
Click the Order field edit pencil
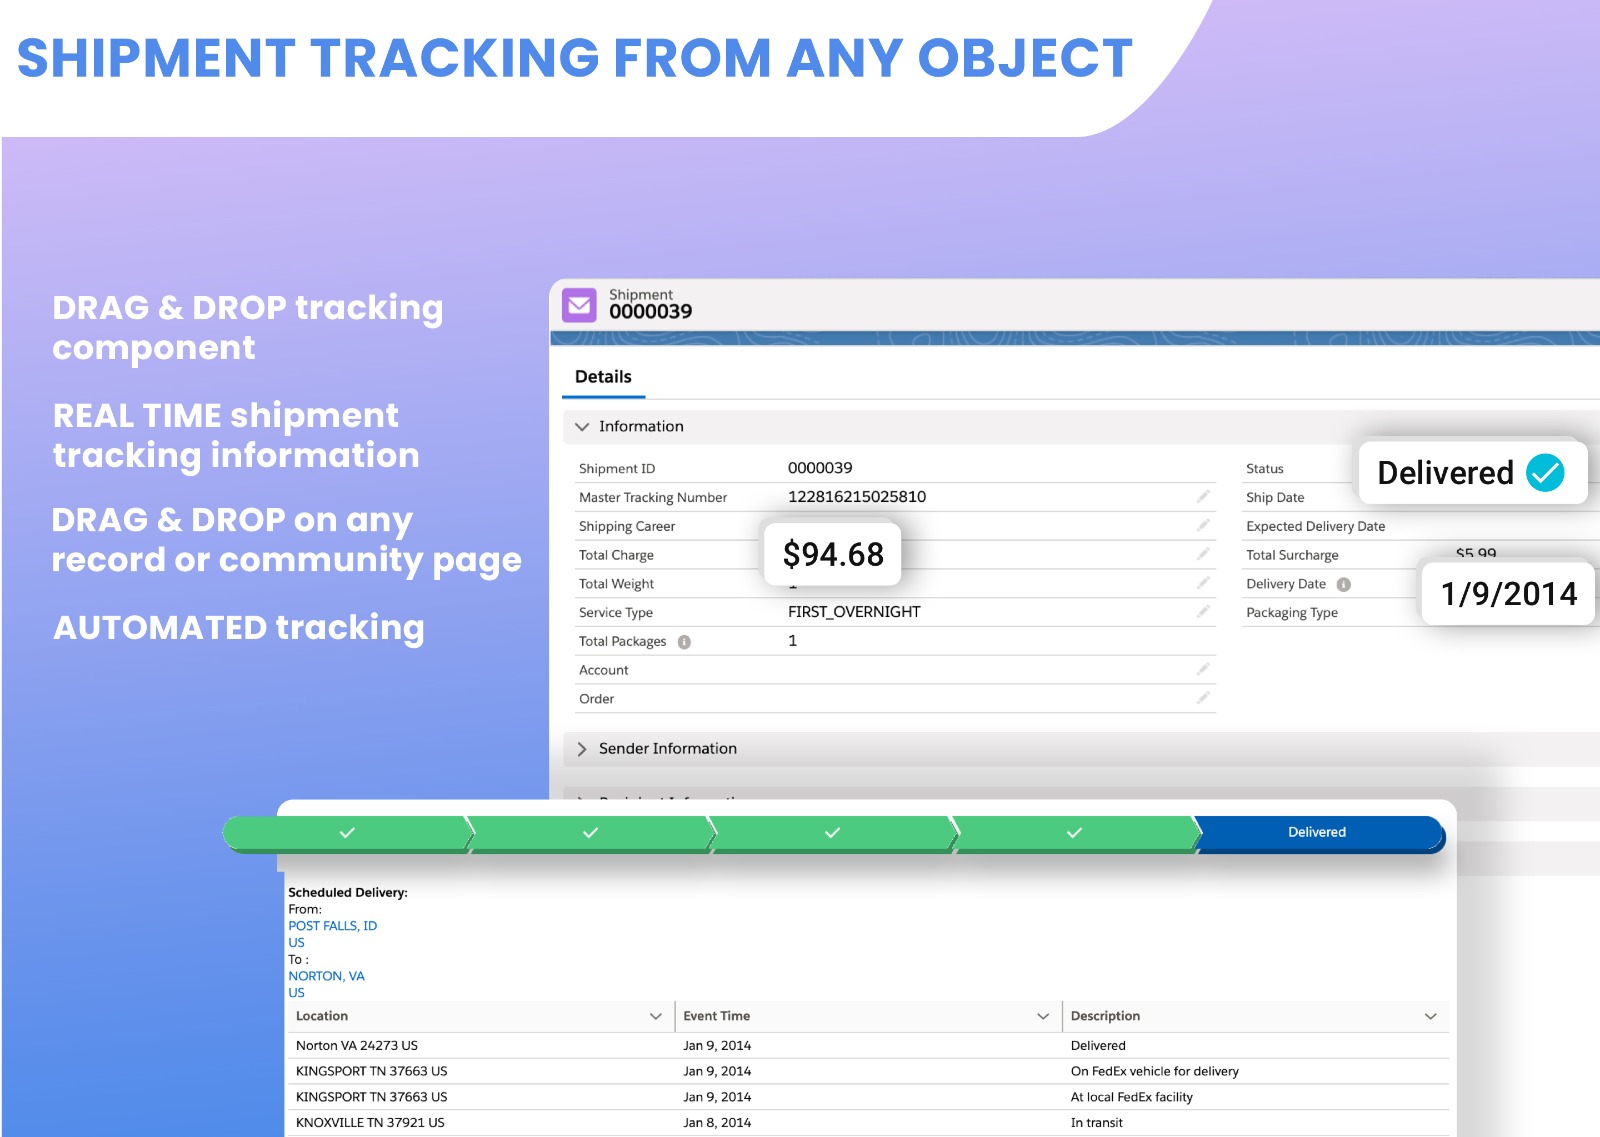click(1203, 698)
